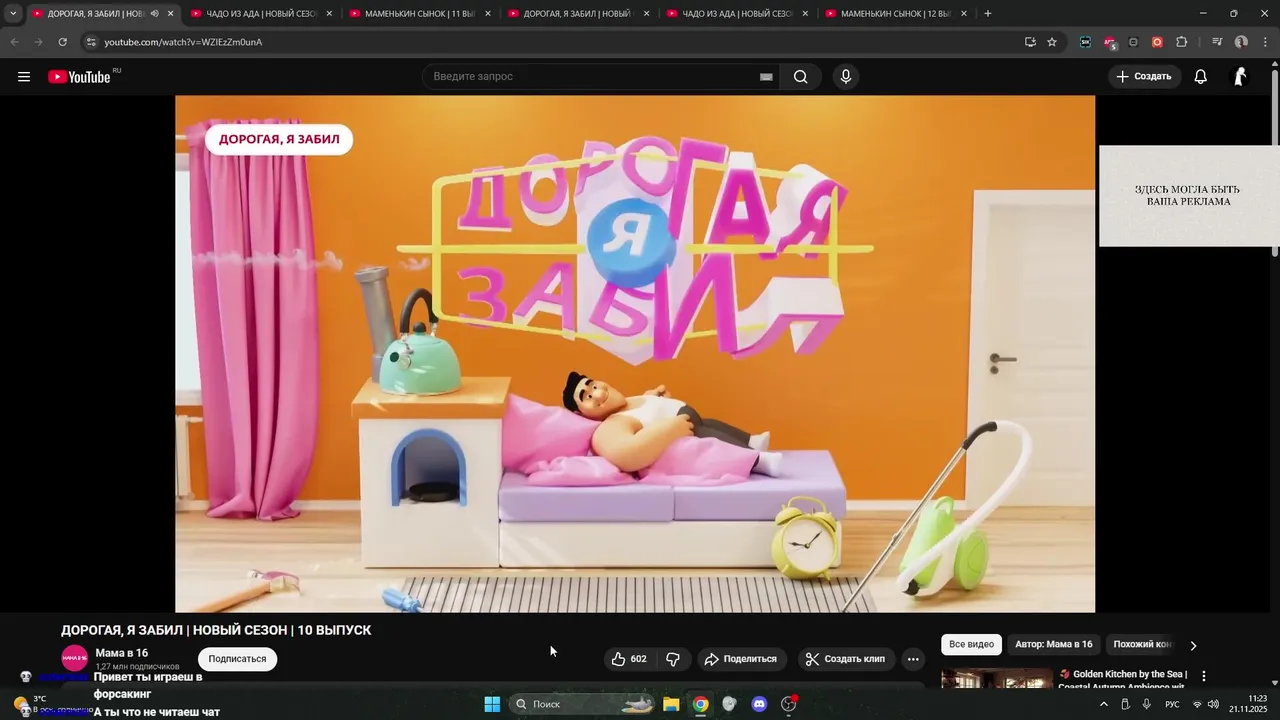1280x720 pixels.
Task: Open the Chrome extensions puzzle icon
Action: tap(1182, 42)
